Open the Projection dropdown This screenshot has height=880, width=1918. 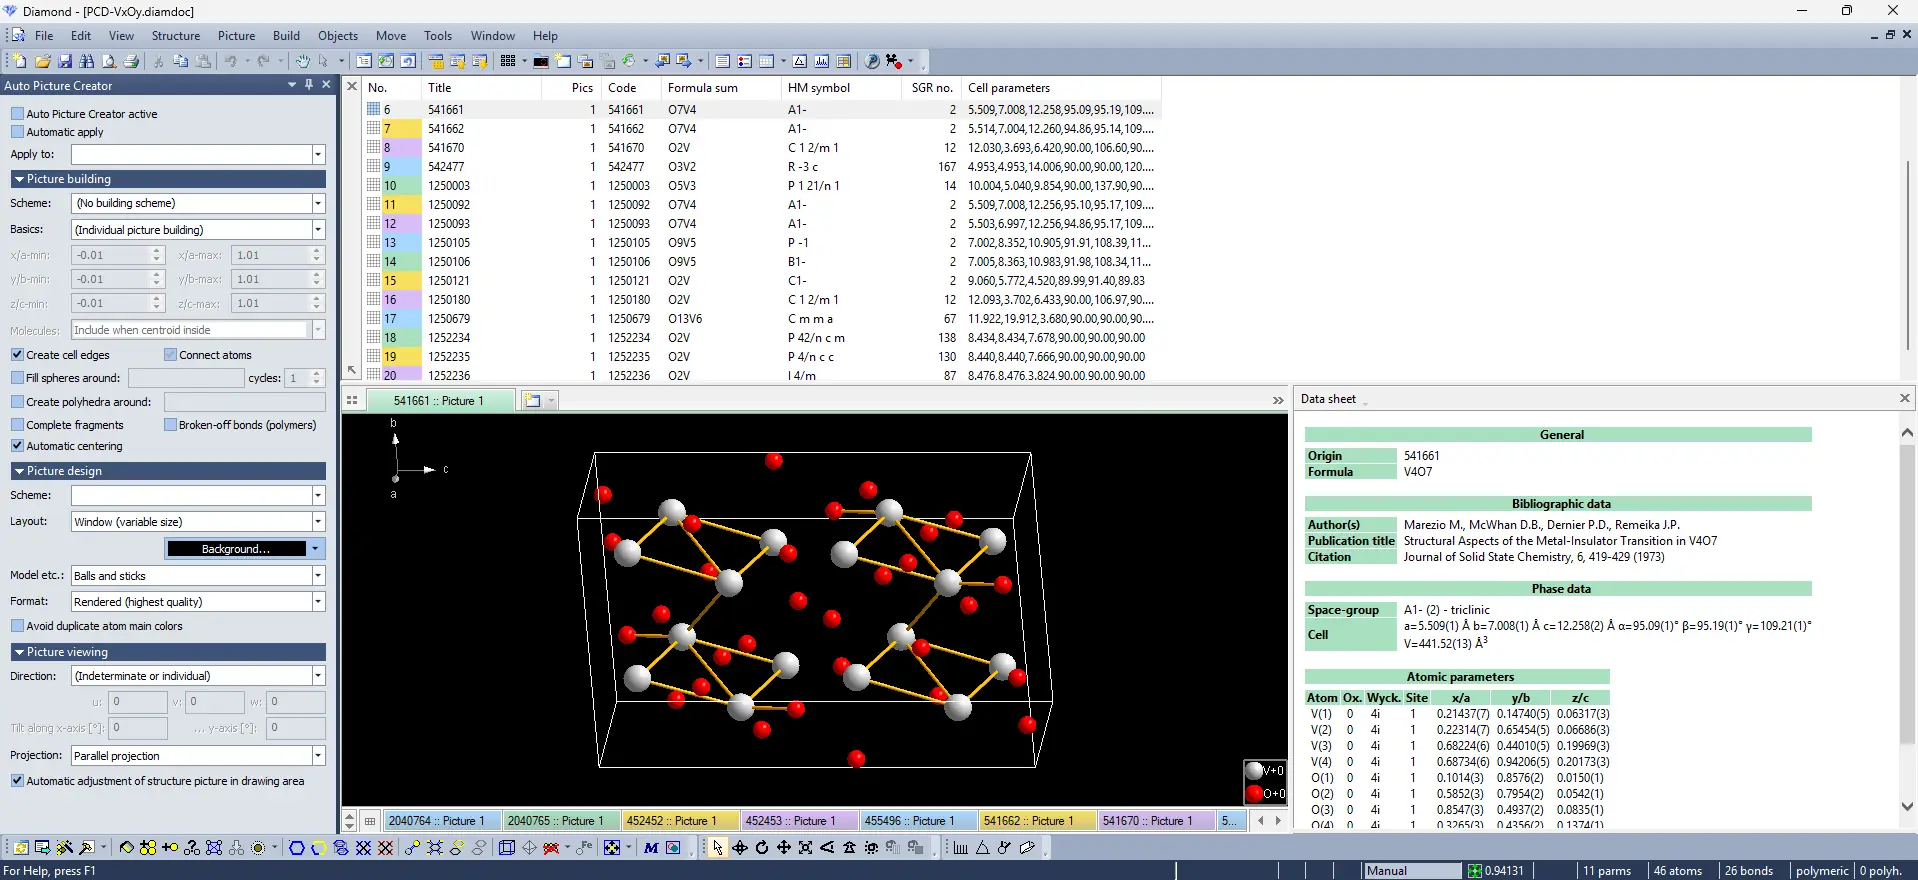click(318, 756)
